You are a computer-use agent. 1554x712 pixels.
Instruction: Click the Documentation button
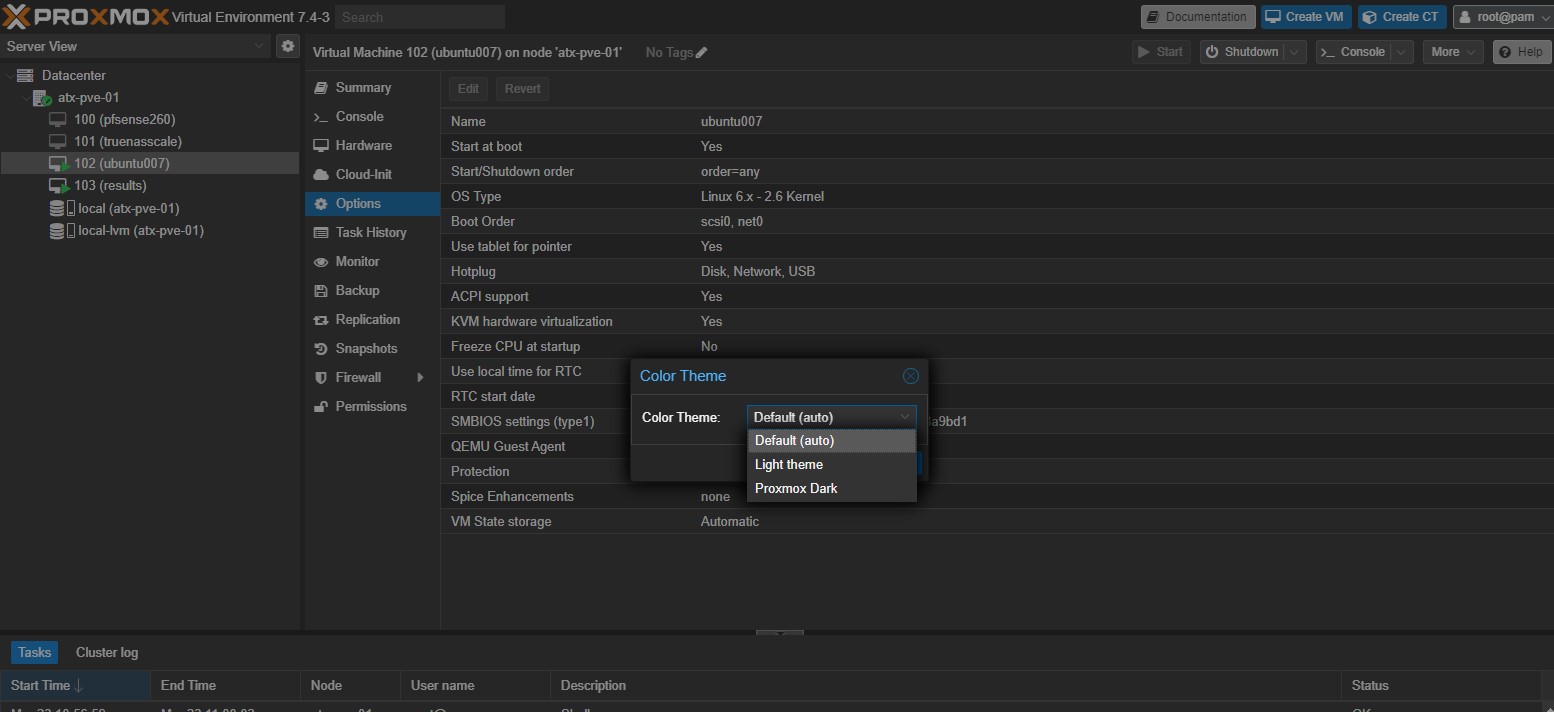tap(1198, 17)
